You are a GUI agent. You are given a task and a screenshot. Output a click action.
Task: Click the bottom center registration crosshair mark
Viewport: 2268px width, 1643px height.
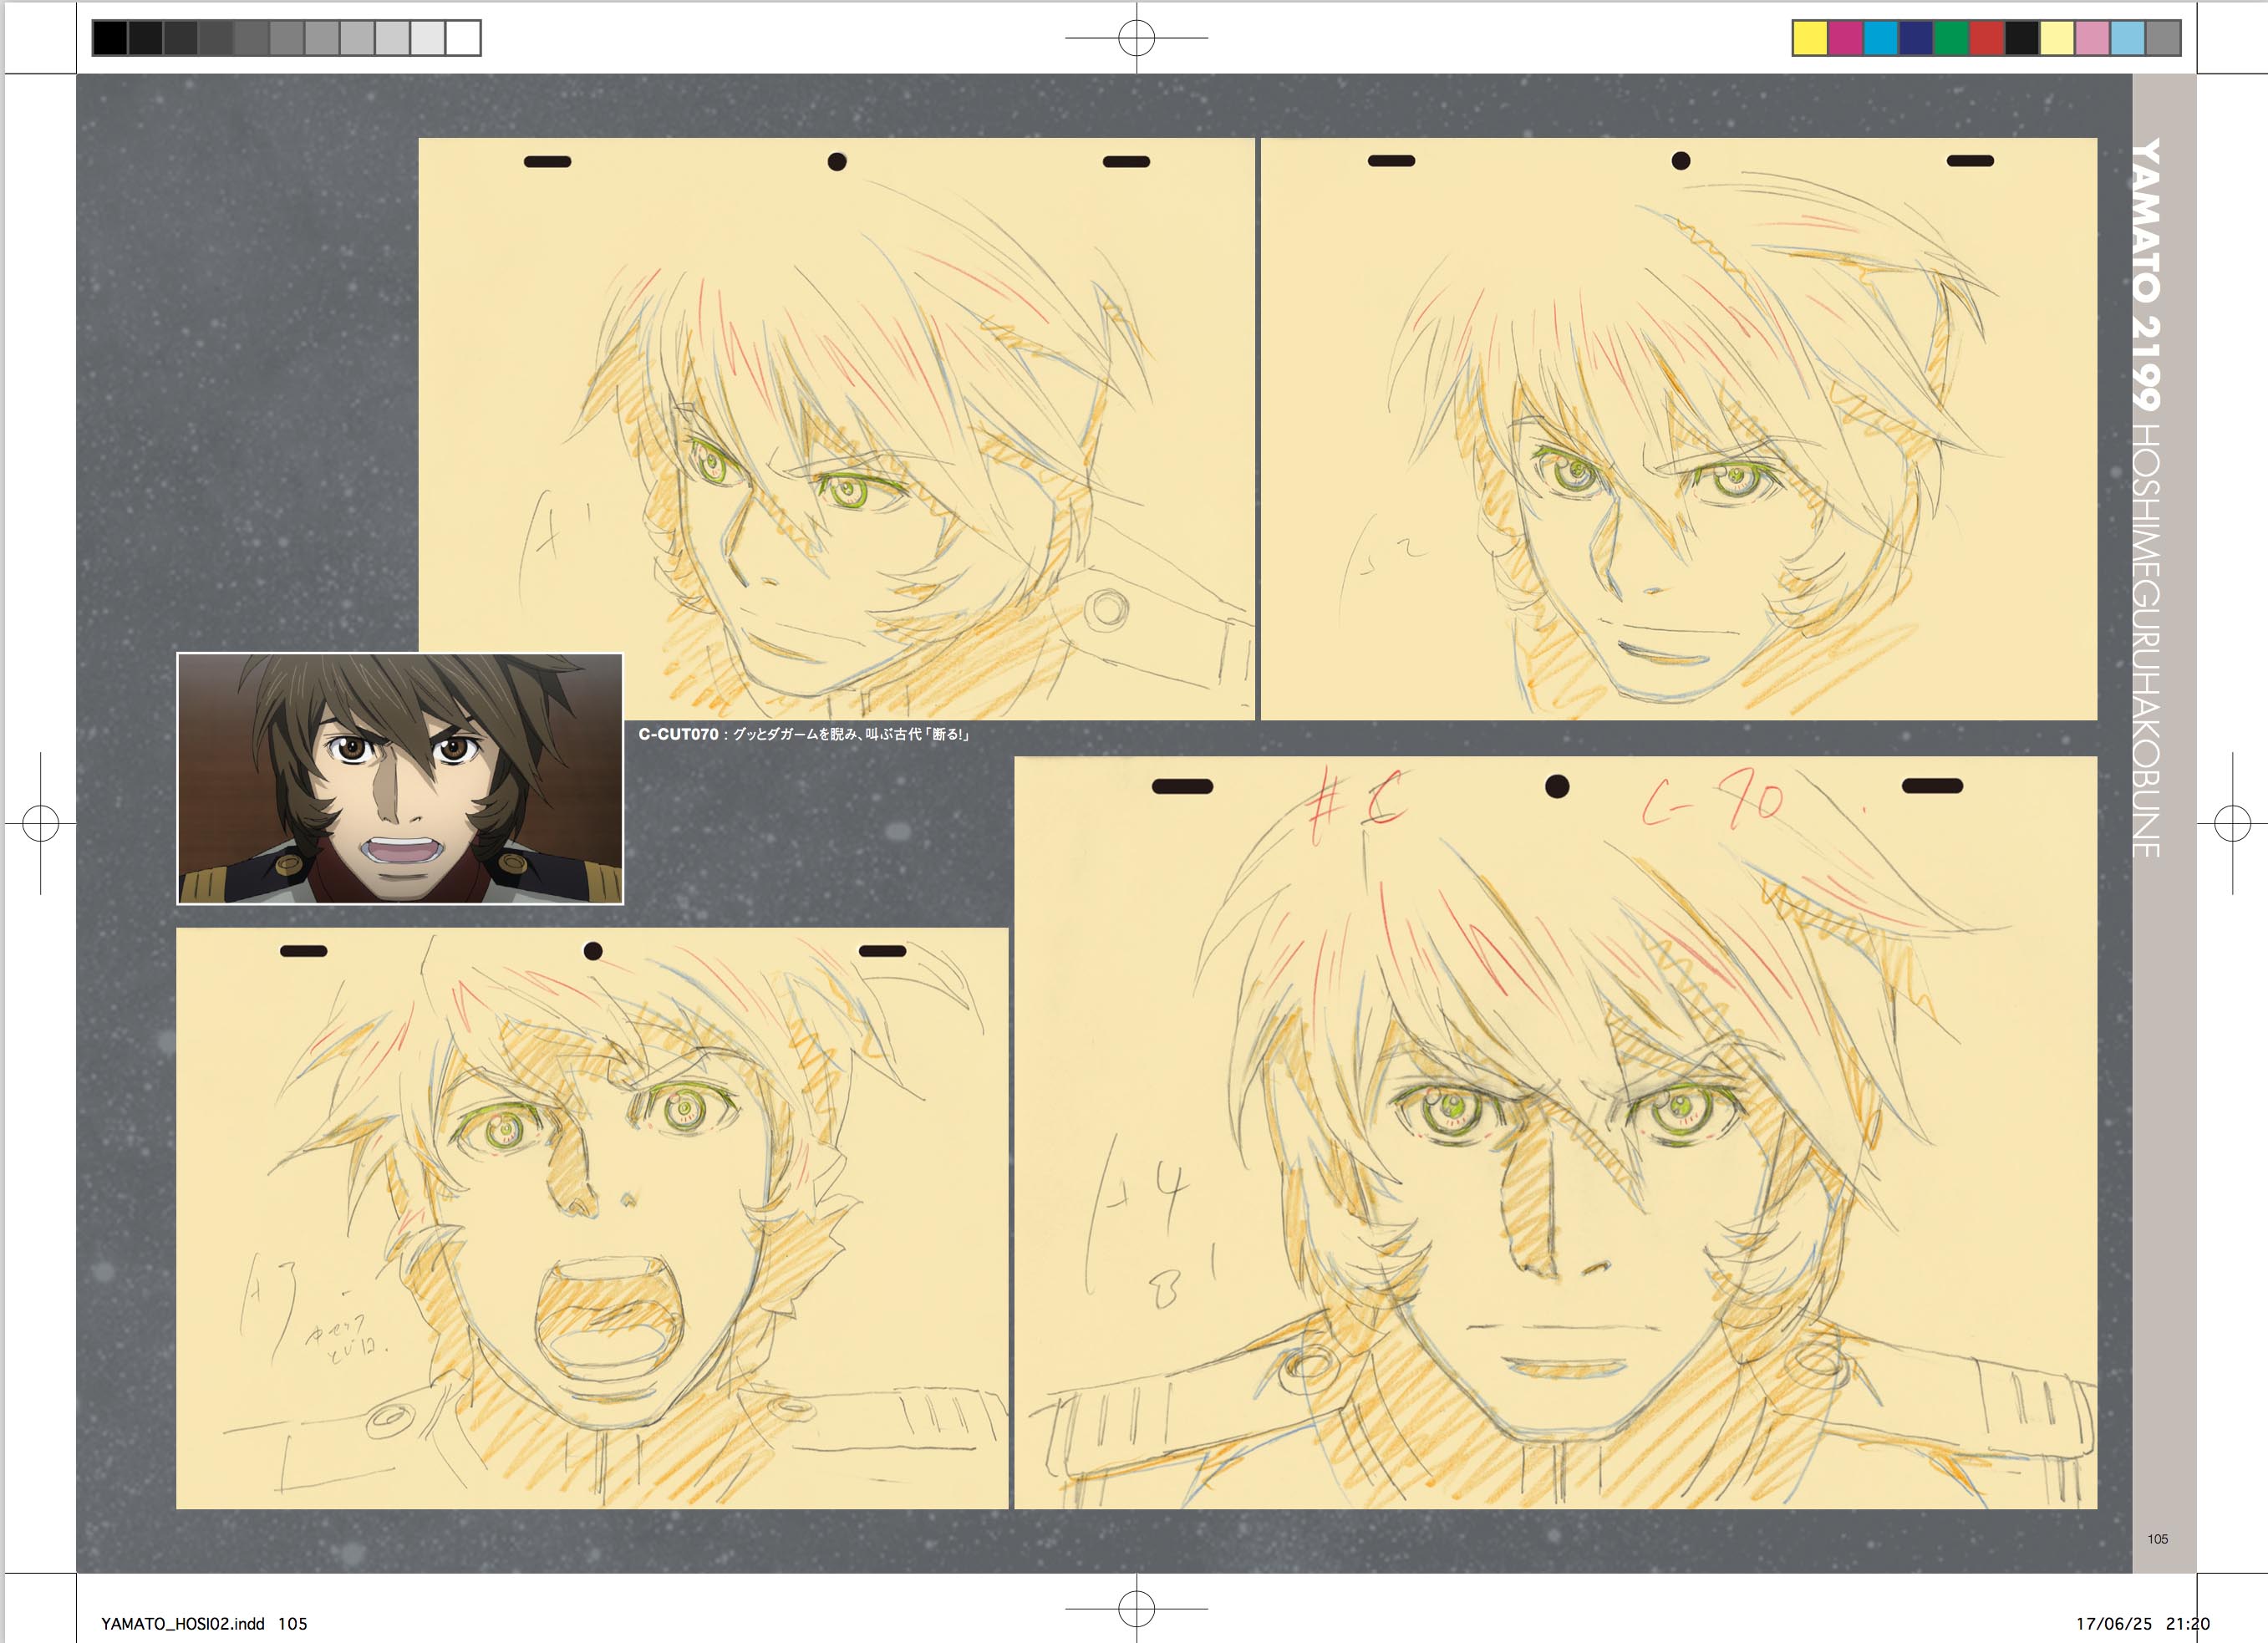click(x=1136, y=1609)
